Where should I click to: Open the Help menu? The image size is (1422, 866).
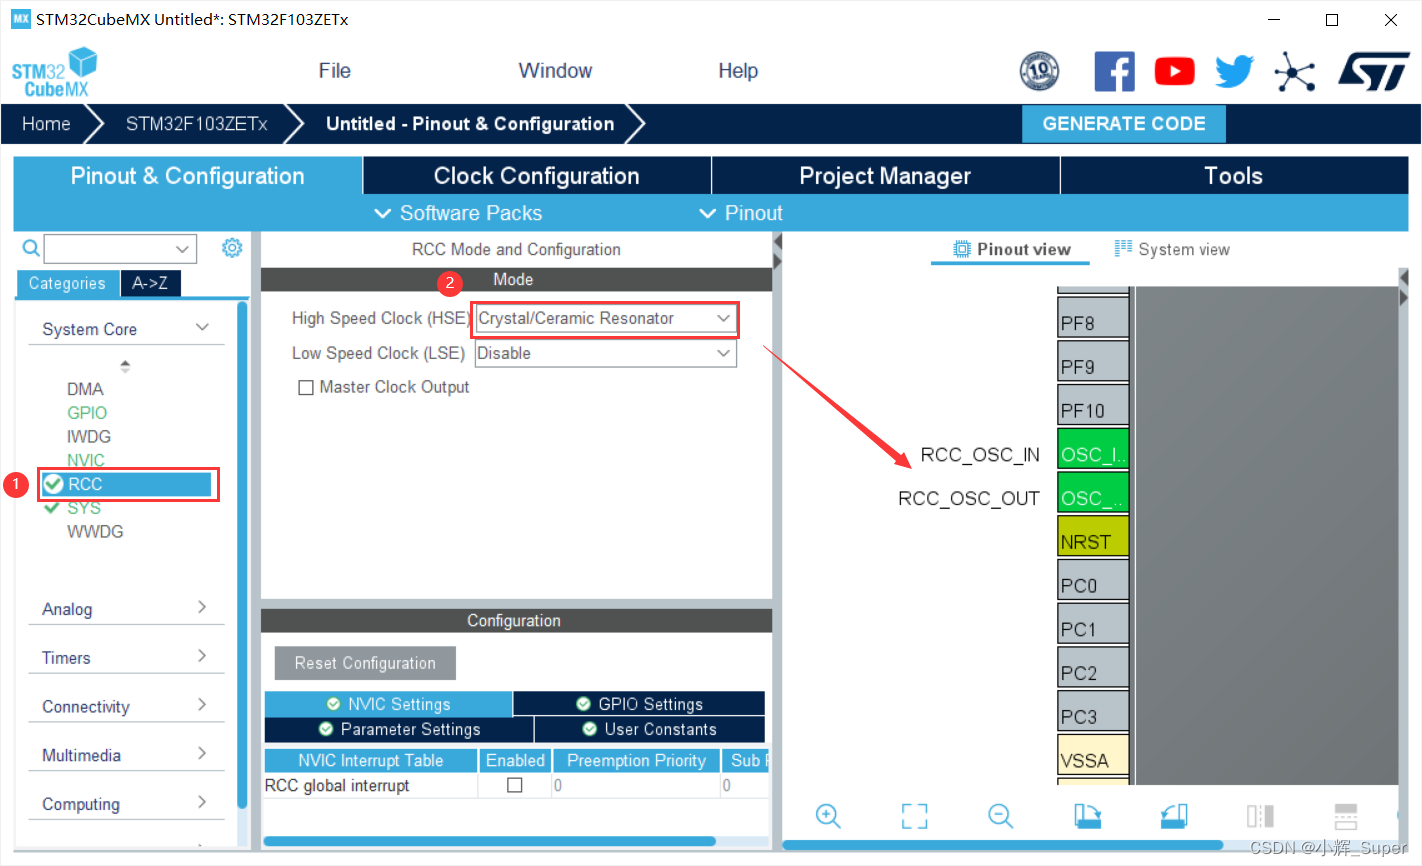[x=738, y=71]
